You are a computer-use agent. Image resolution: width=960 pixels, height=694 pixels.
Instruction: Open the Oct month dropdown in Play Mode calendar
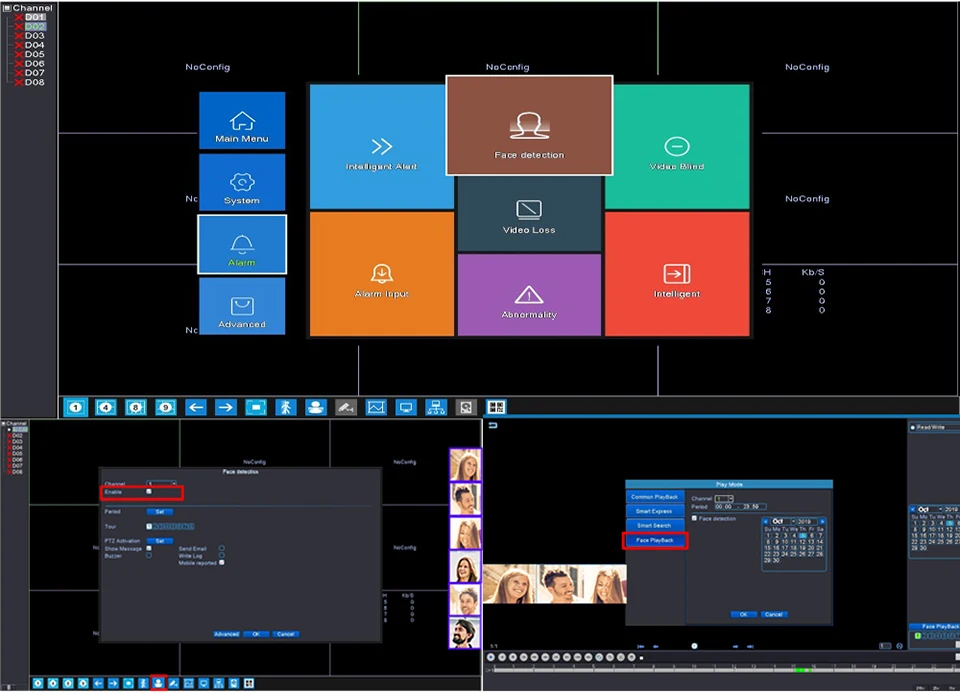click(x=782, y=521)
